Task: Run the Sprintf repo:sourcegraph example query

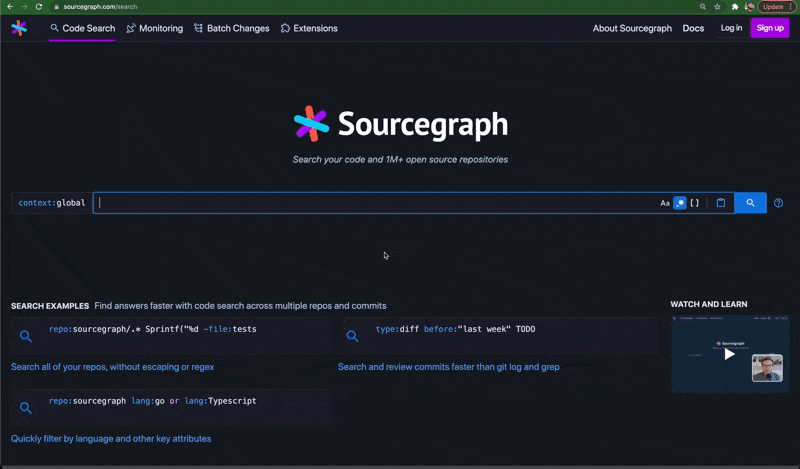Action: click(x=153, y=329)
